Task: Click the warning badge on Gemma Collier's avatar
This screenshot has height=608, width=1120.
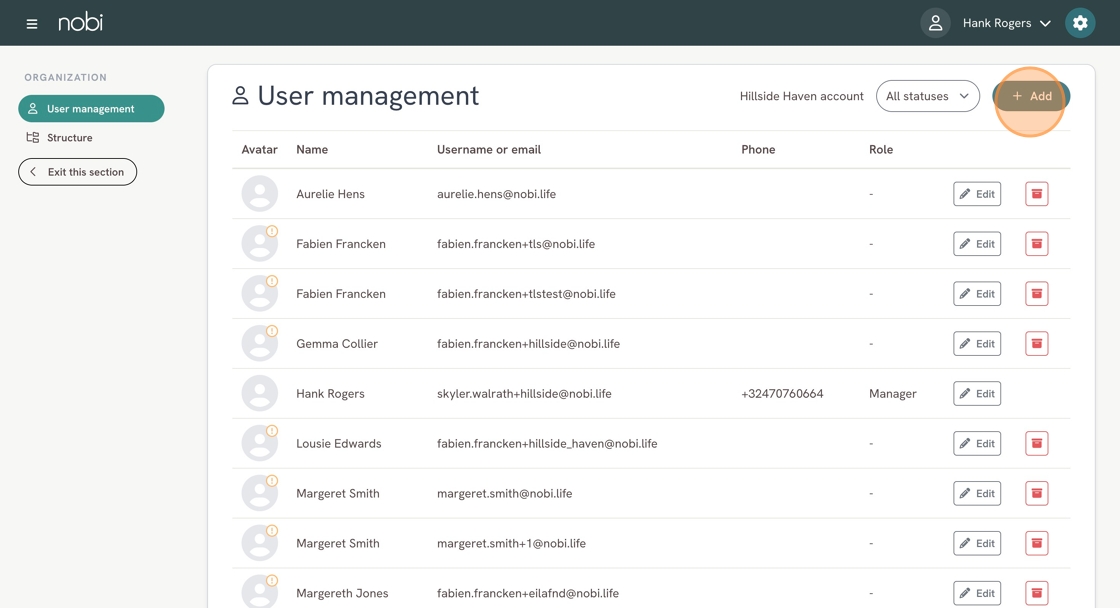Action: (x=272, y=331)
